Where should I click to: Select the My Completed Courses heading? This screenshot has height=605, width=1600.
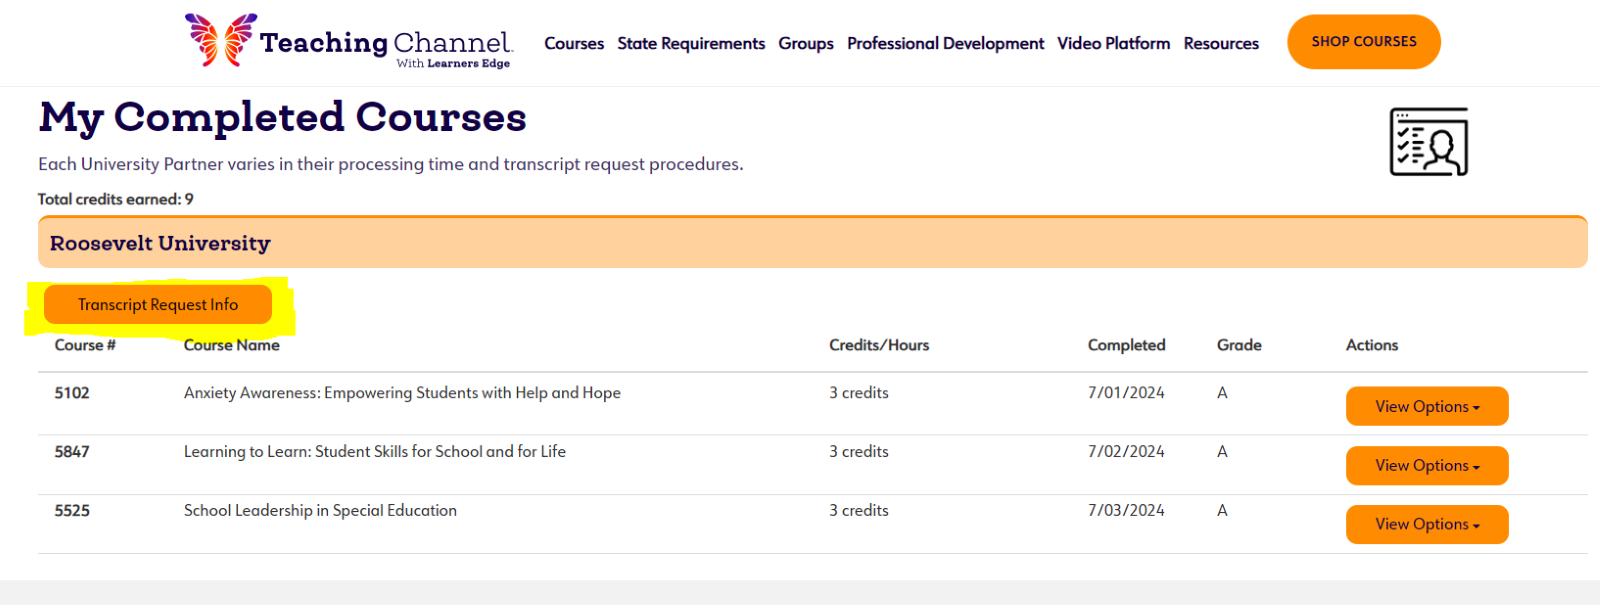pos(282,117)
